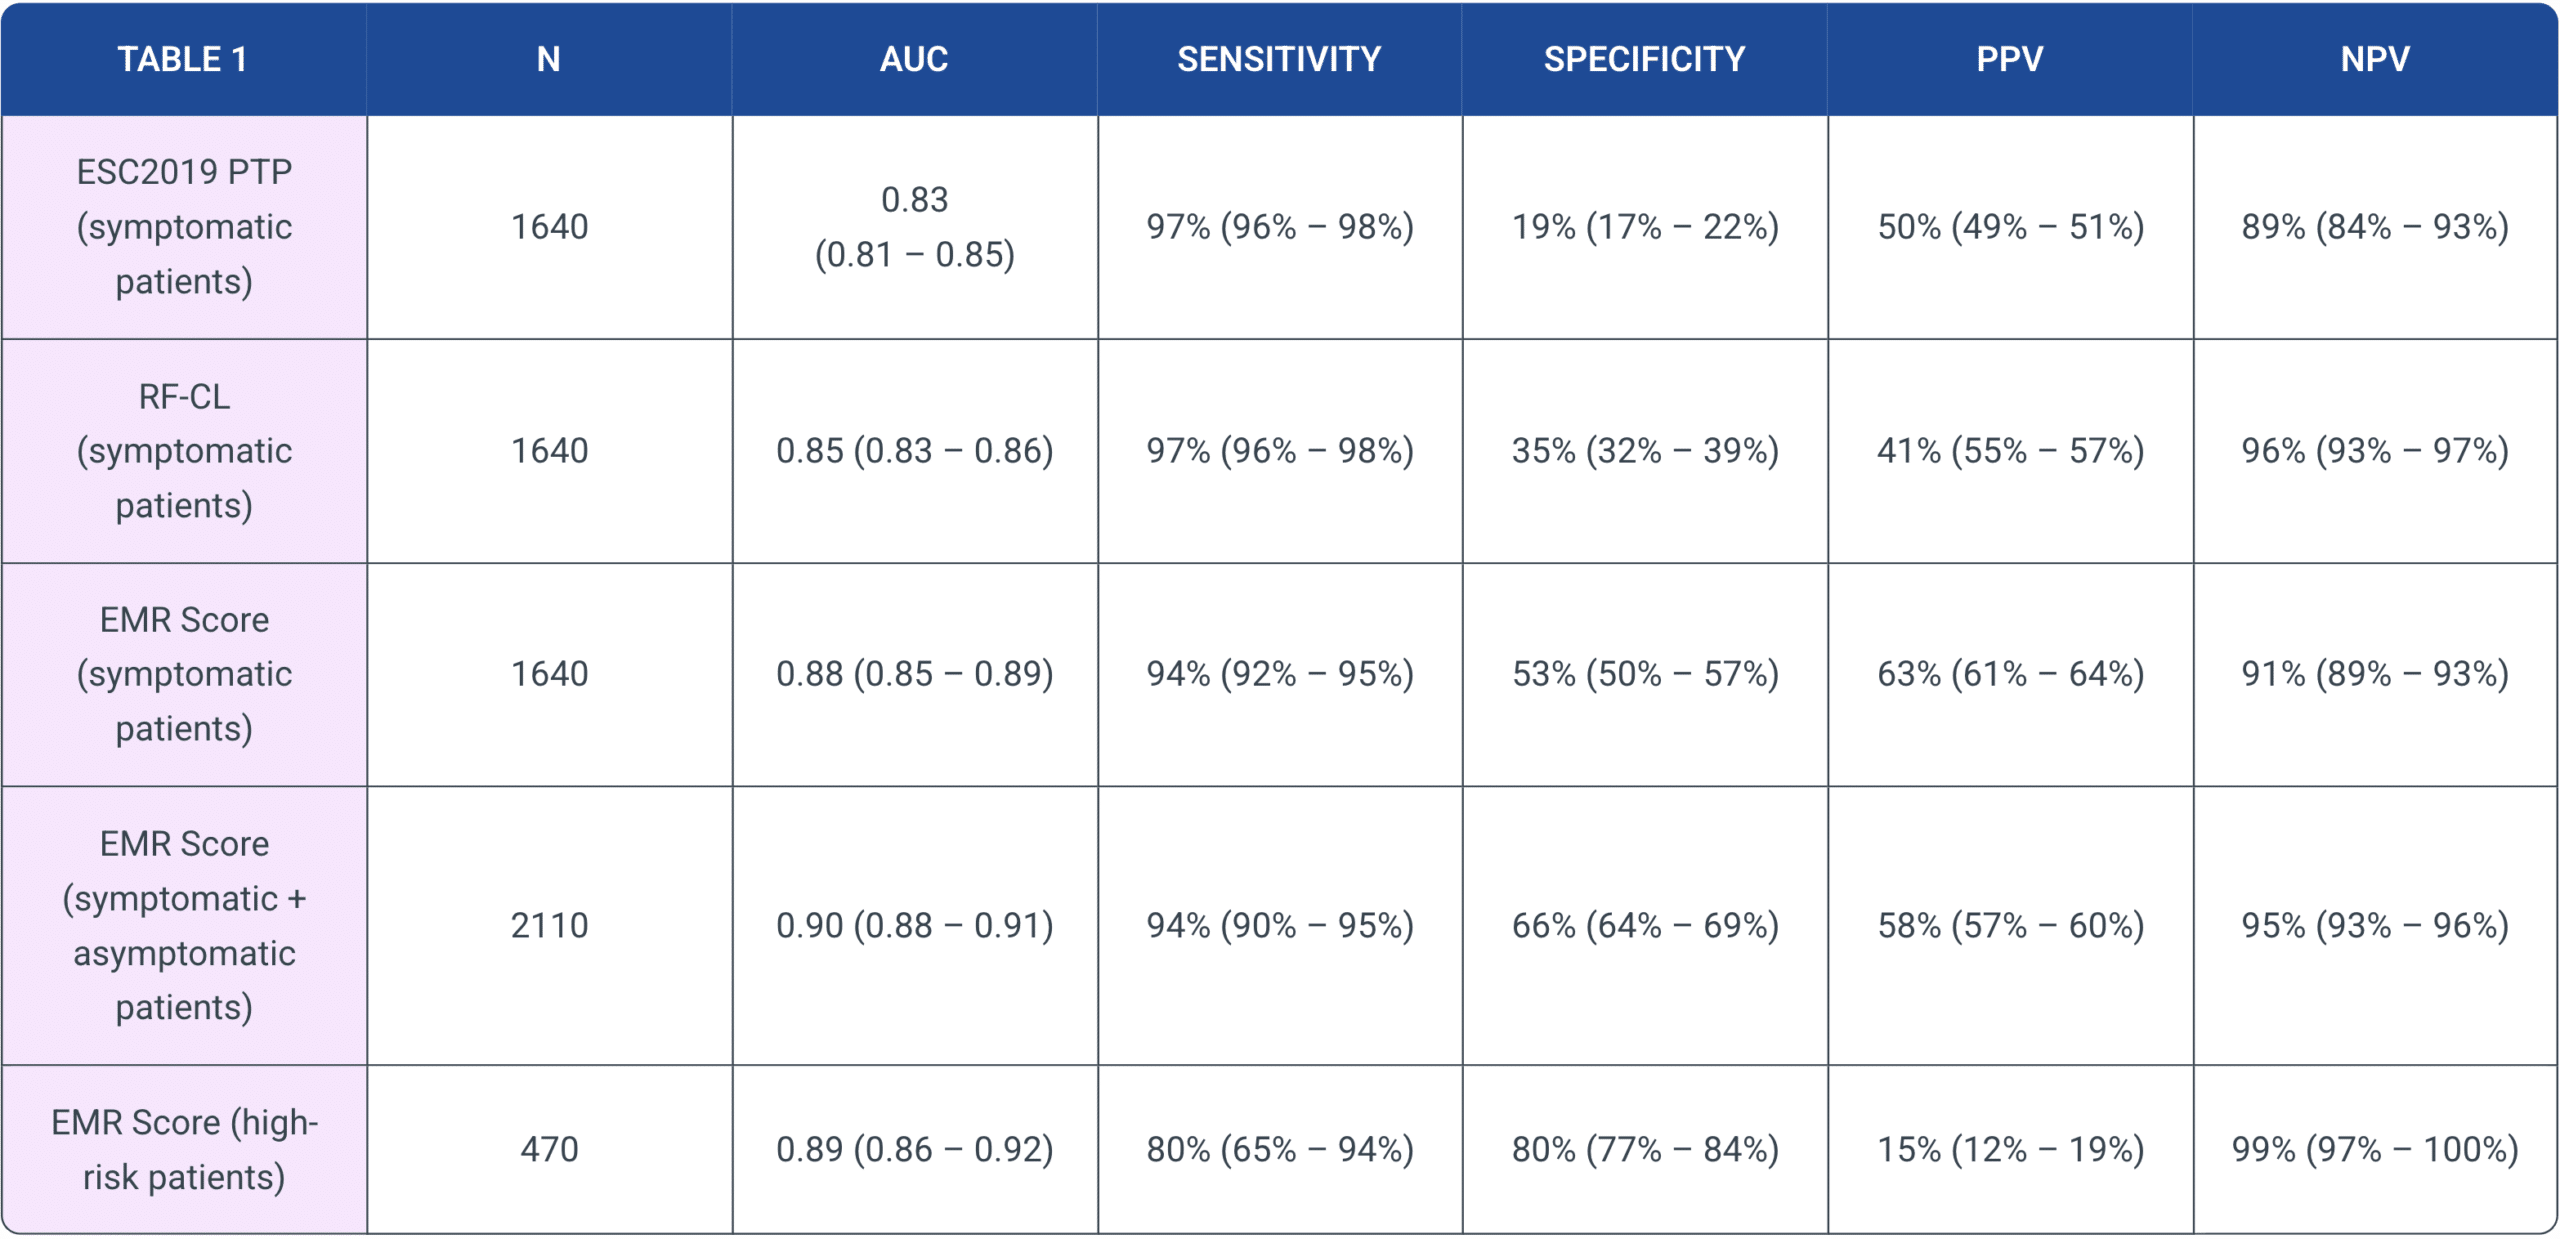2560x1239 pixels.
Task: Click the N value 470 cell
Action: [549, 1150]
